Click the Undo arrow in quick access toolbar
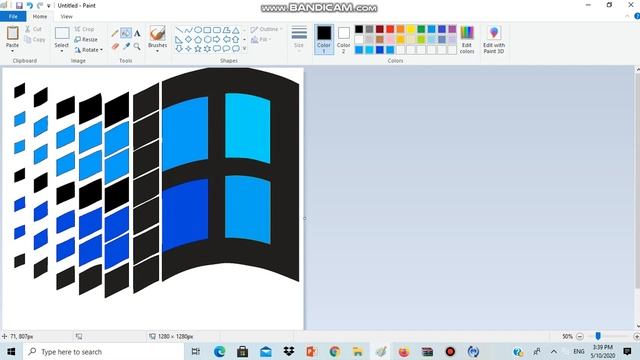Viewport: 640px width, 360px height. tap(30, 6)
